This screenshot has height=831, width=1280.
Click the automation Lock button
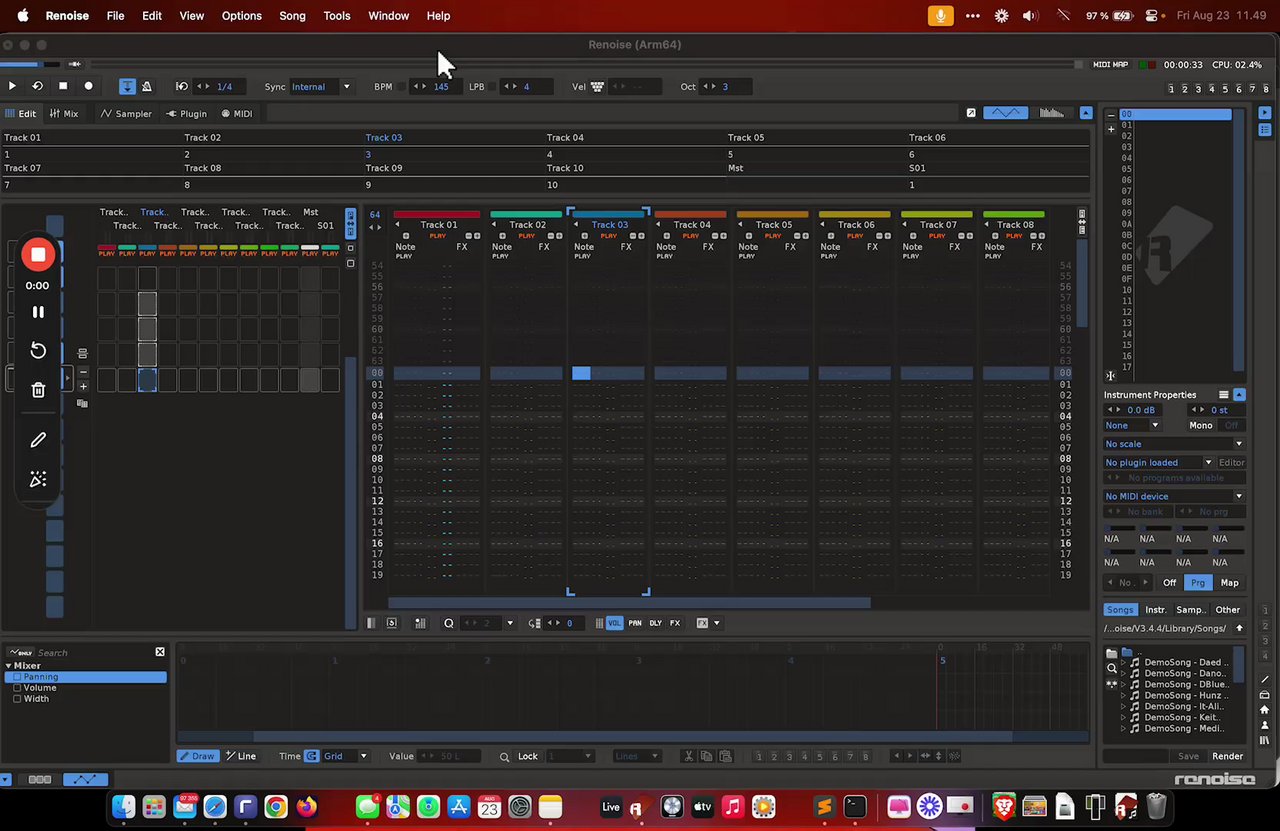[x=528, y=756]
